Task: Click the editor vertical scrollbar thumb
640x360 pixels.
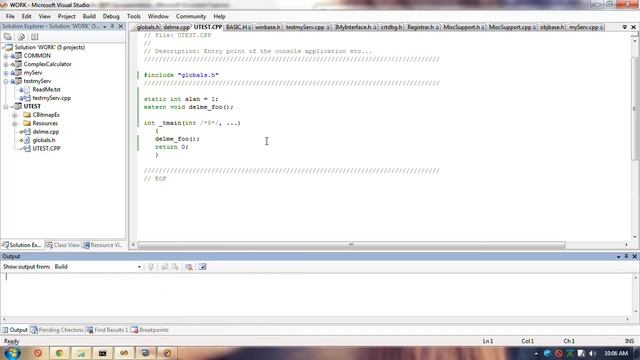Action: (634, 109)
